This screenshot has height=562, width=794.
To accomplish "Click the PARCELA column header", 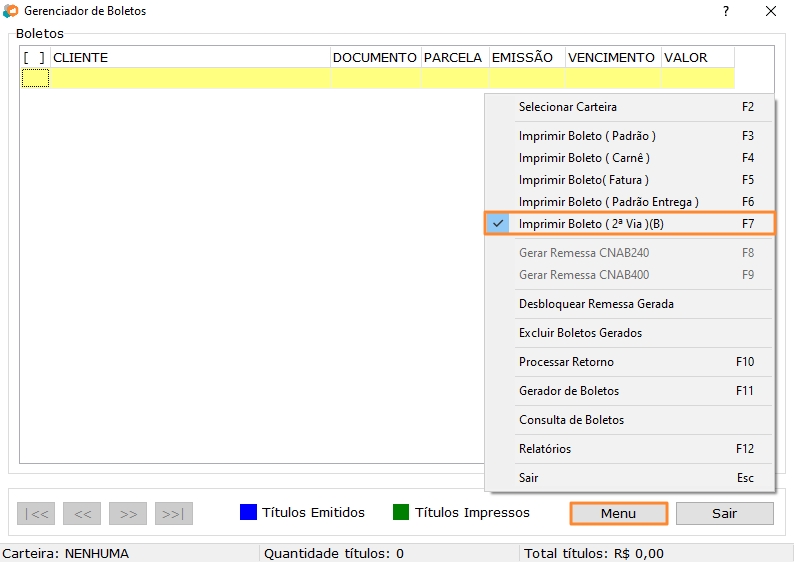I will tap(454, 58).
